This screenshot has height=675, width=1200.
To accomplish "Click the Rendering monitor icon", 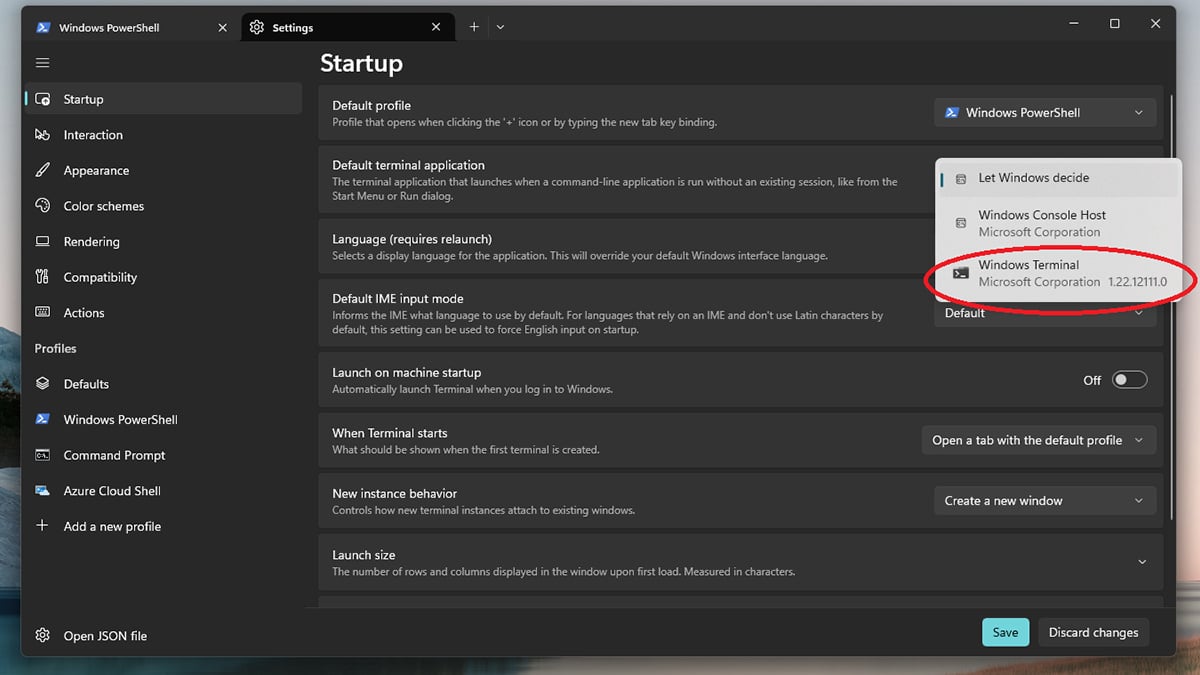I will pos(42,242).
